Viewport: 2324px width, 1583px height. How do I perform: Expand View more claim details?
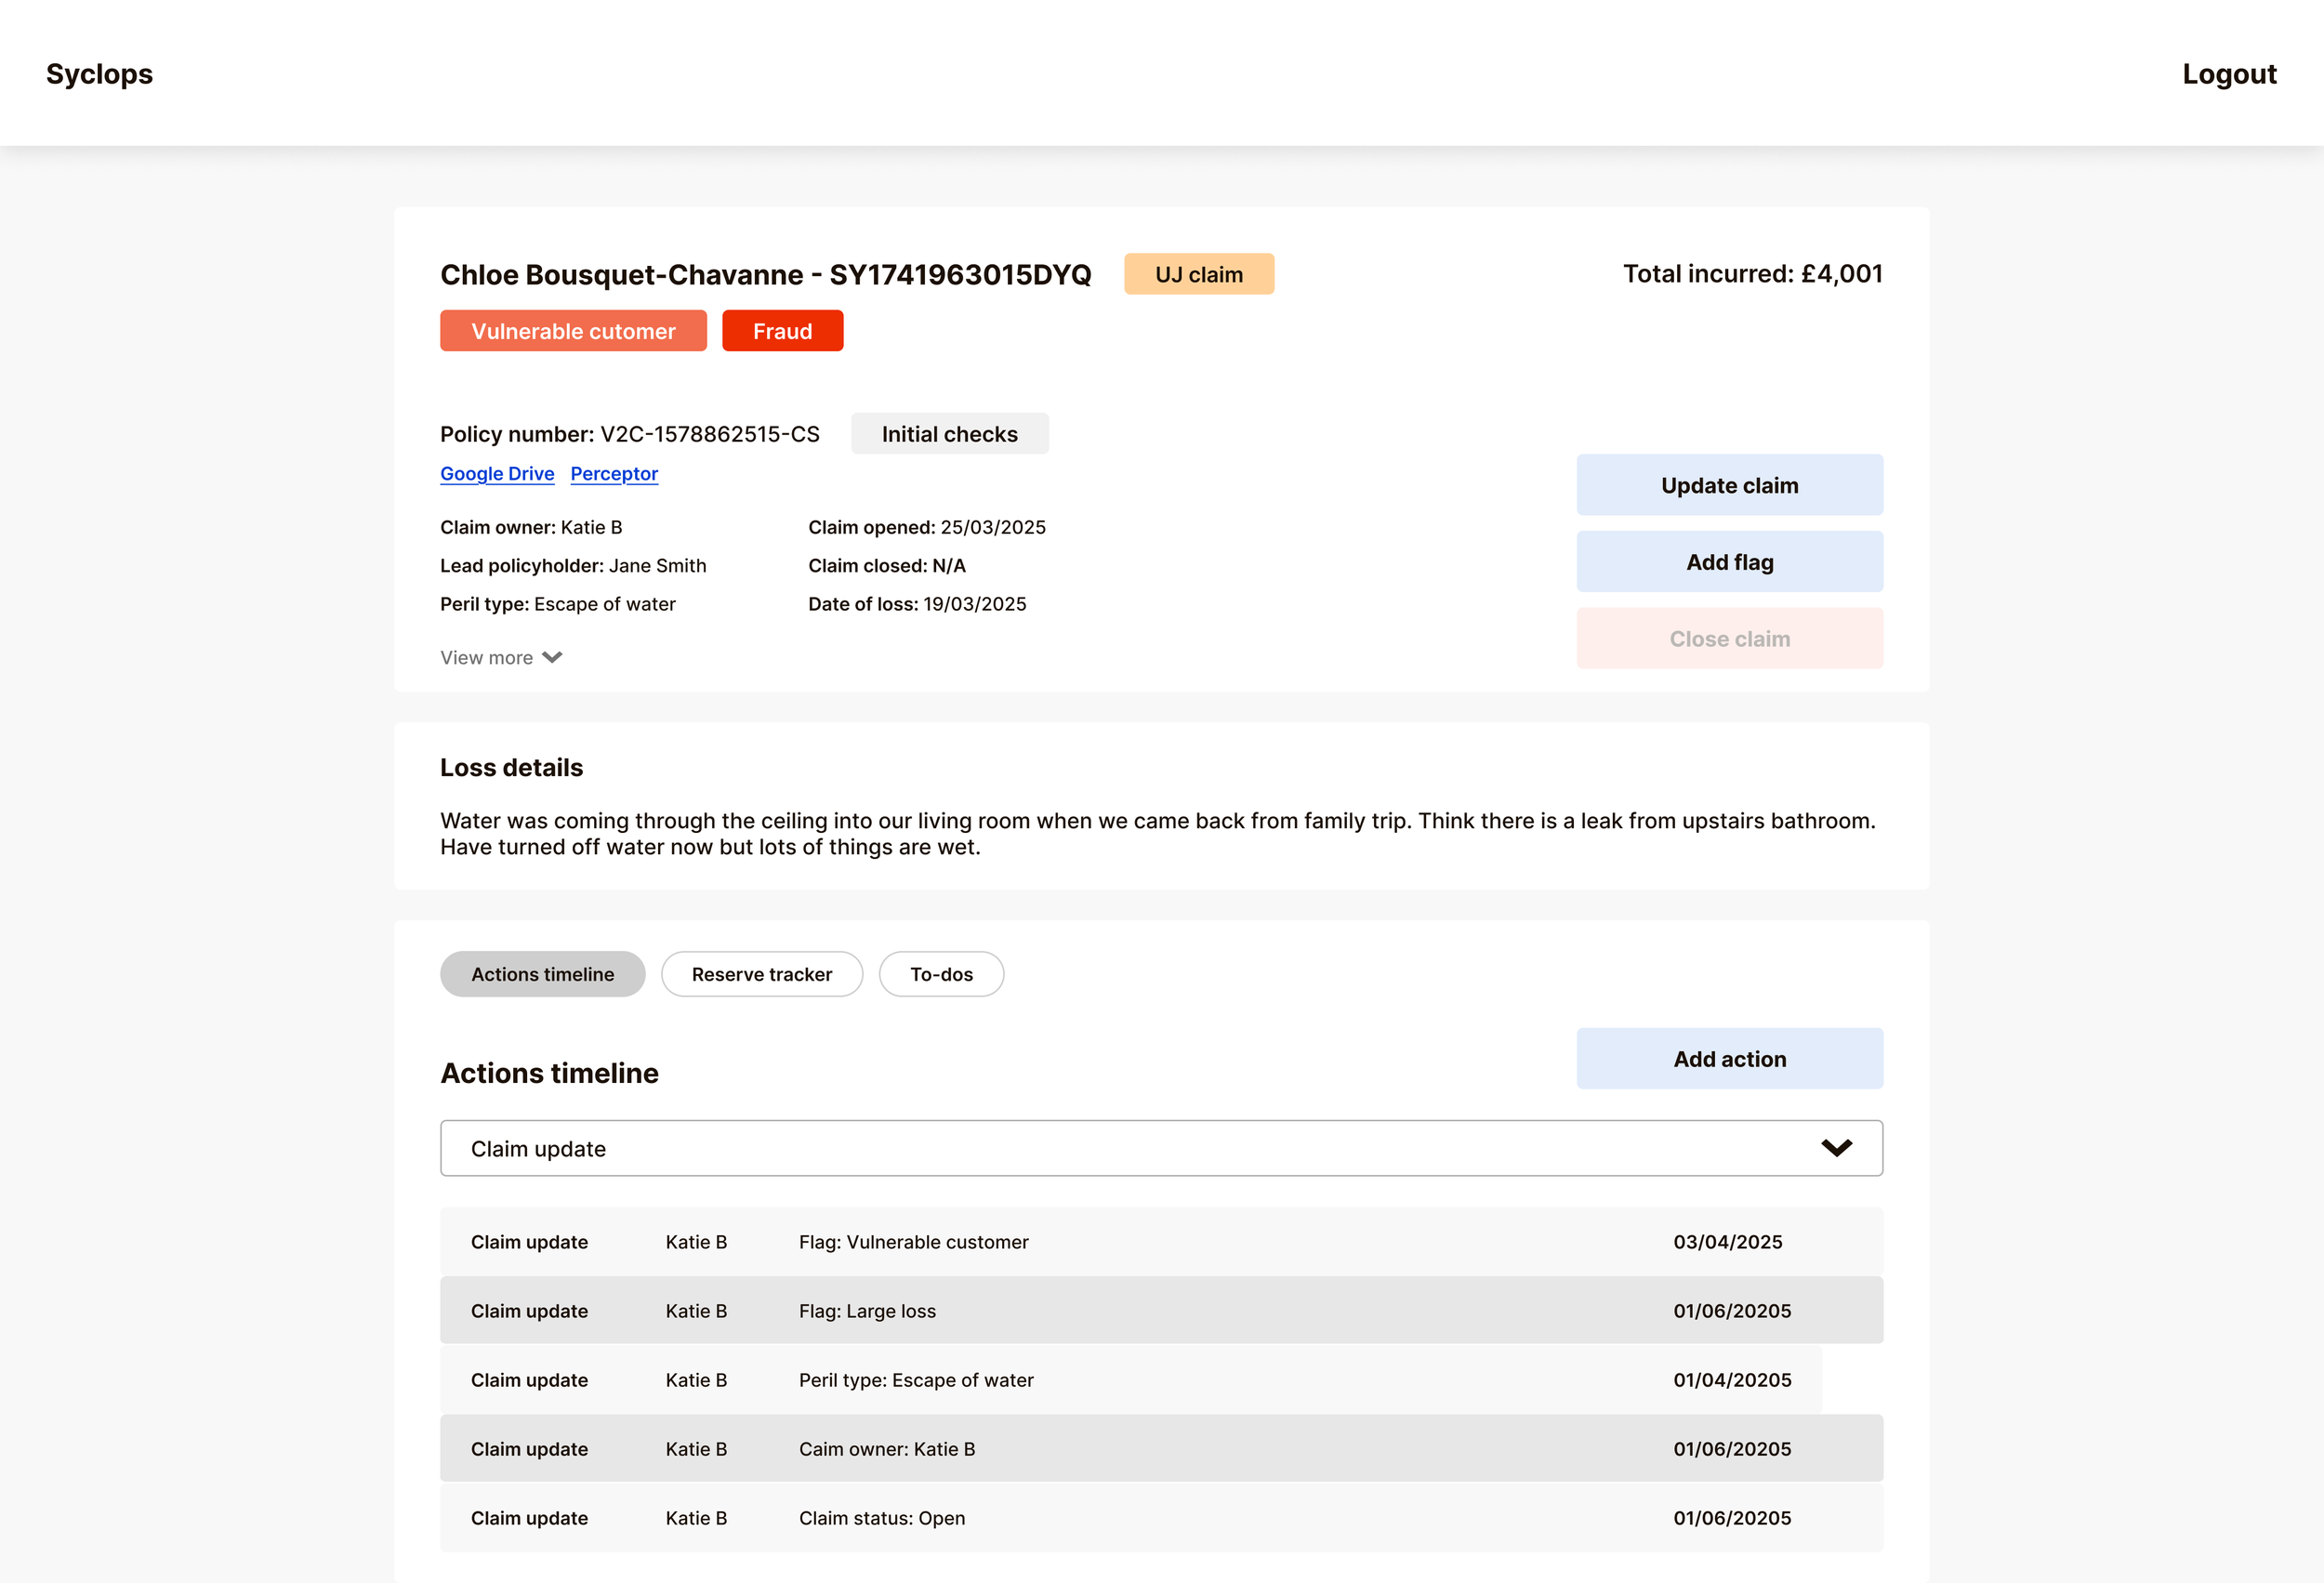pos(487,658)
